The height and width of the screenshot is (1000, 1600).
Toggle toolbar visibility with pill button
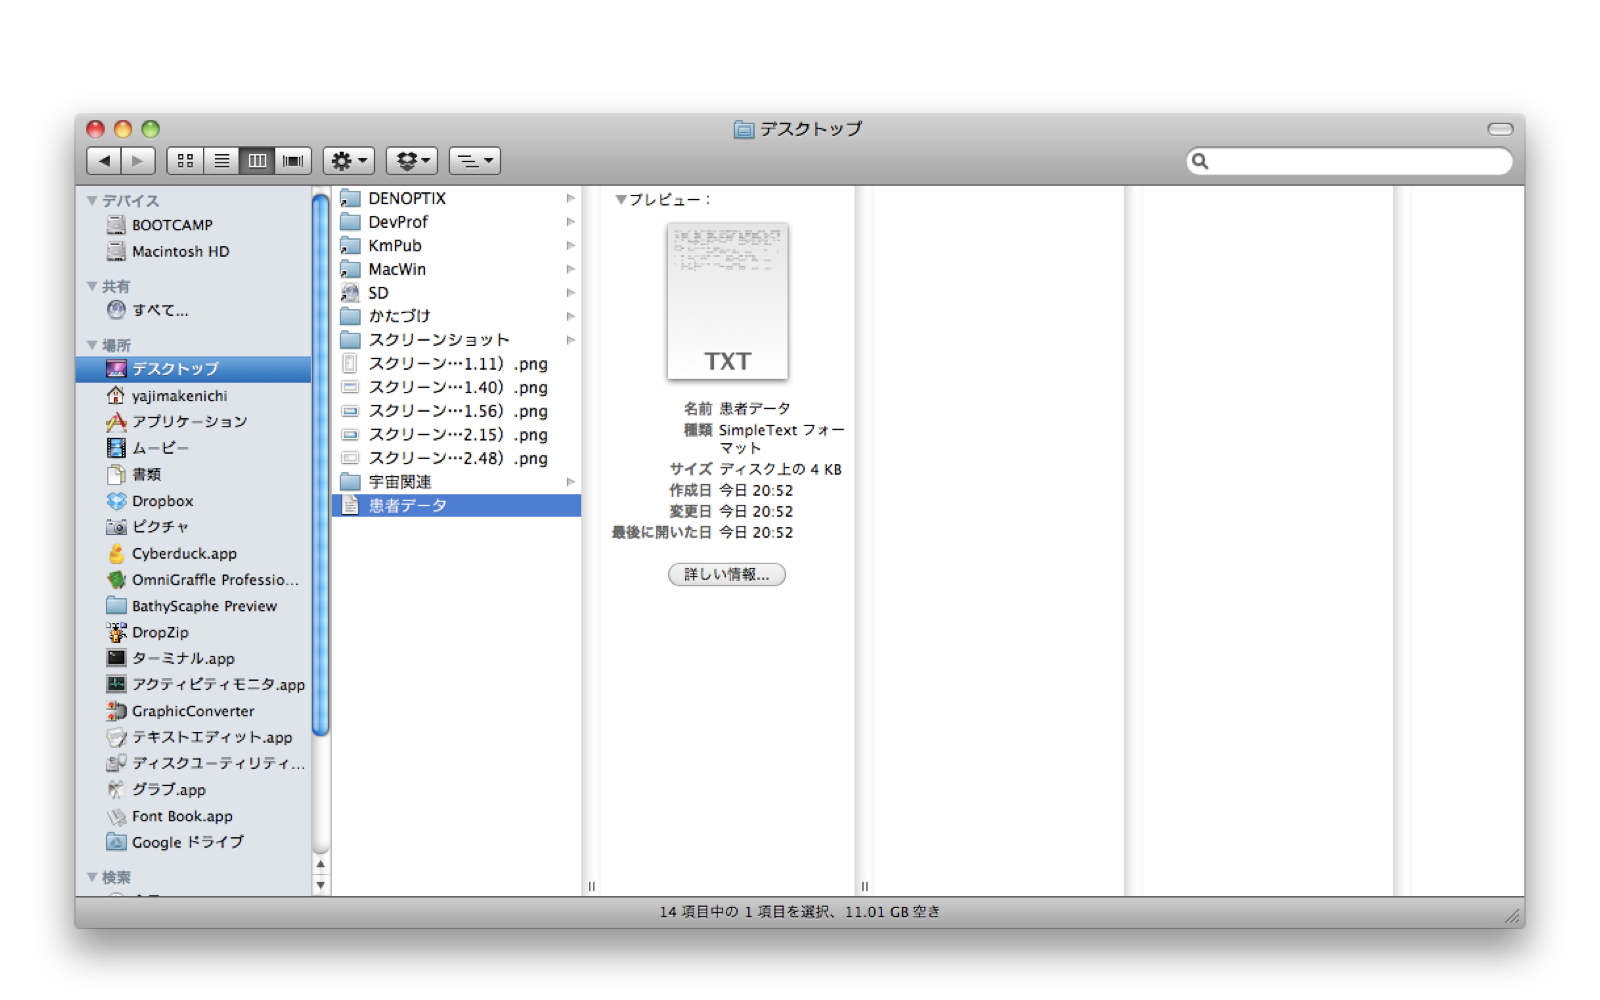[1500, 129]
